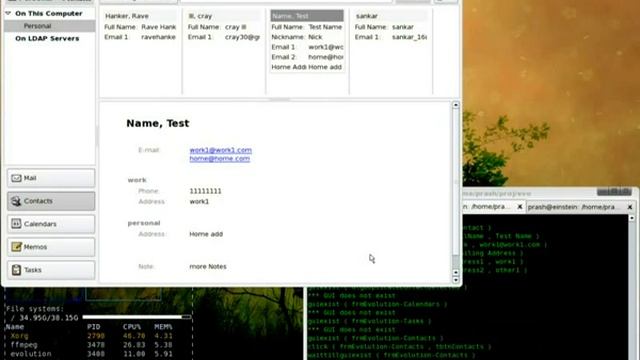
Task: Select the sankar contact card
Action: point(391,26)
